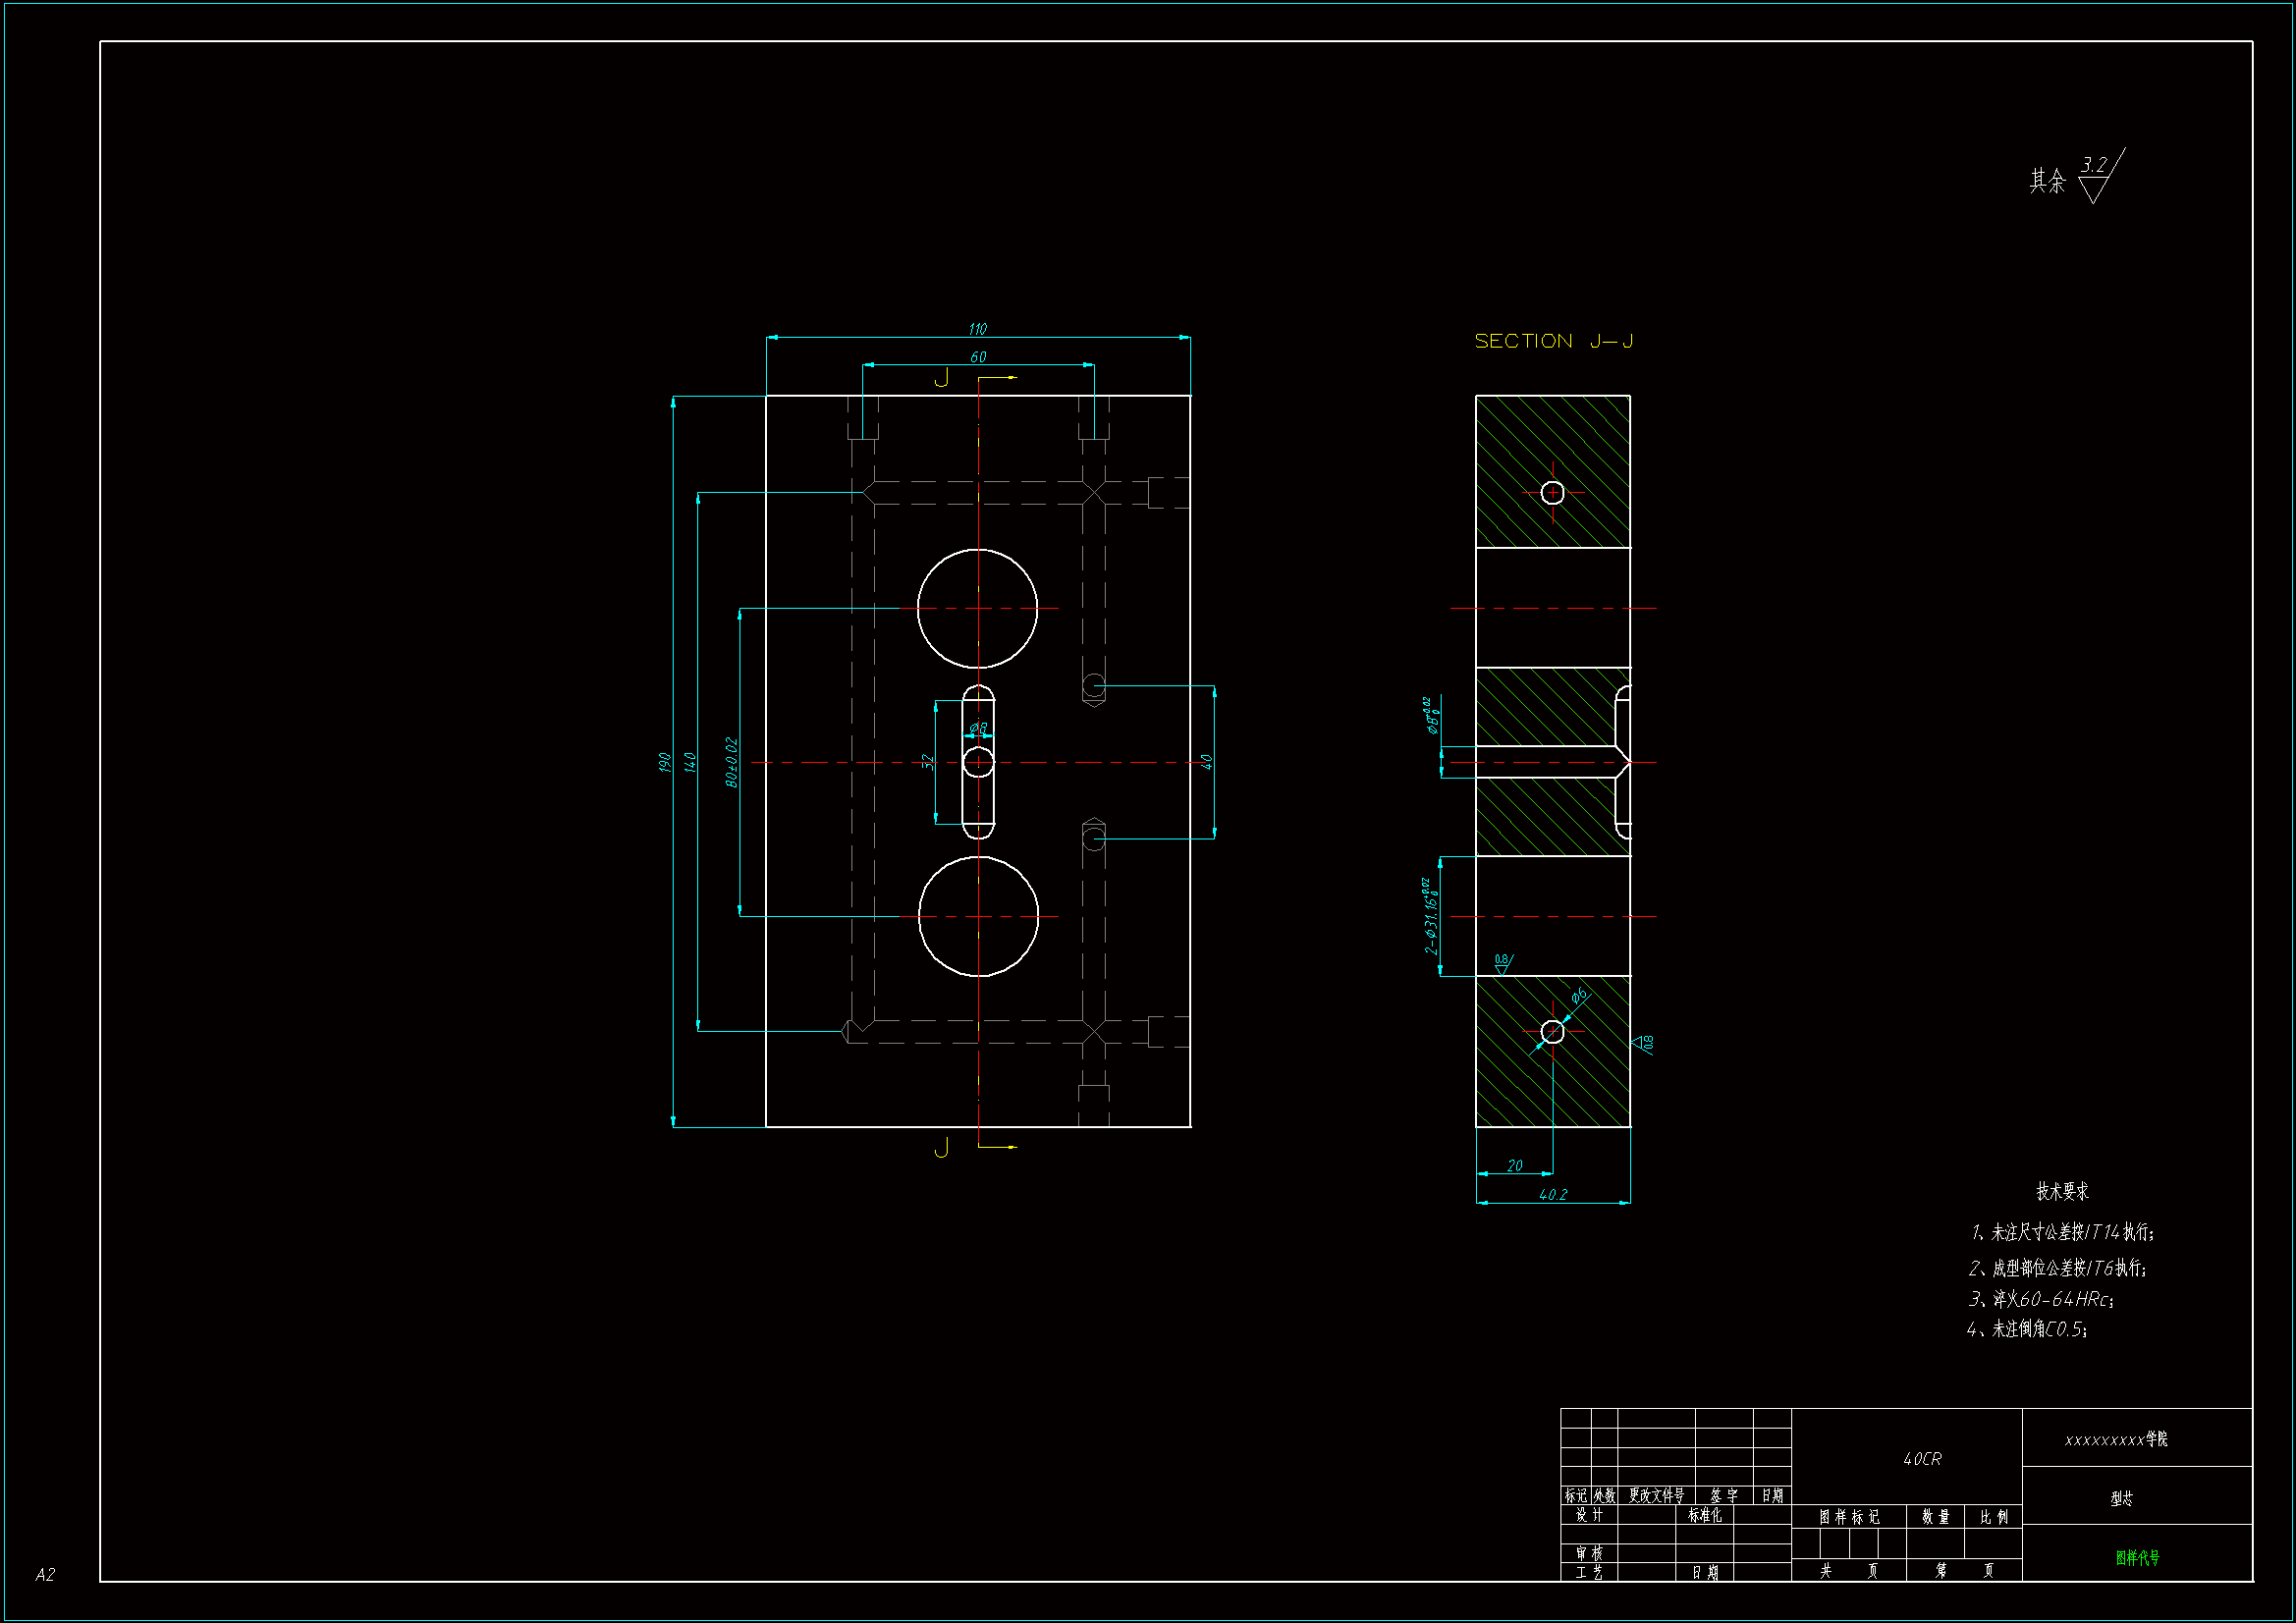Select the 40.2 dimension under section view
The image size is (2296, 1623).
point(1553,1195)
